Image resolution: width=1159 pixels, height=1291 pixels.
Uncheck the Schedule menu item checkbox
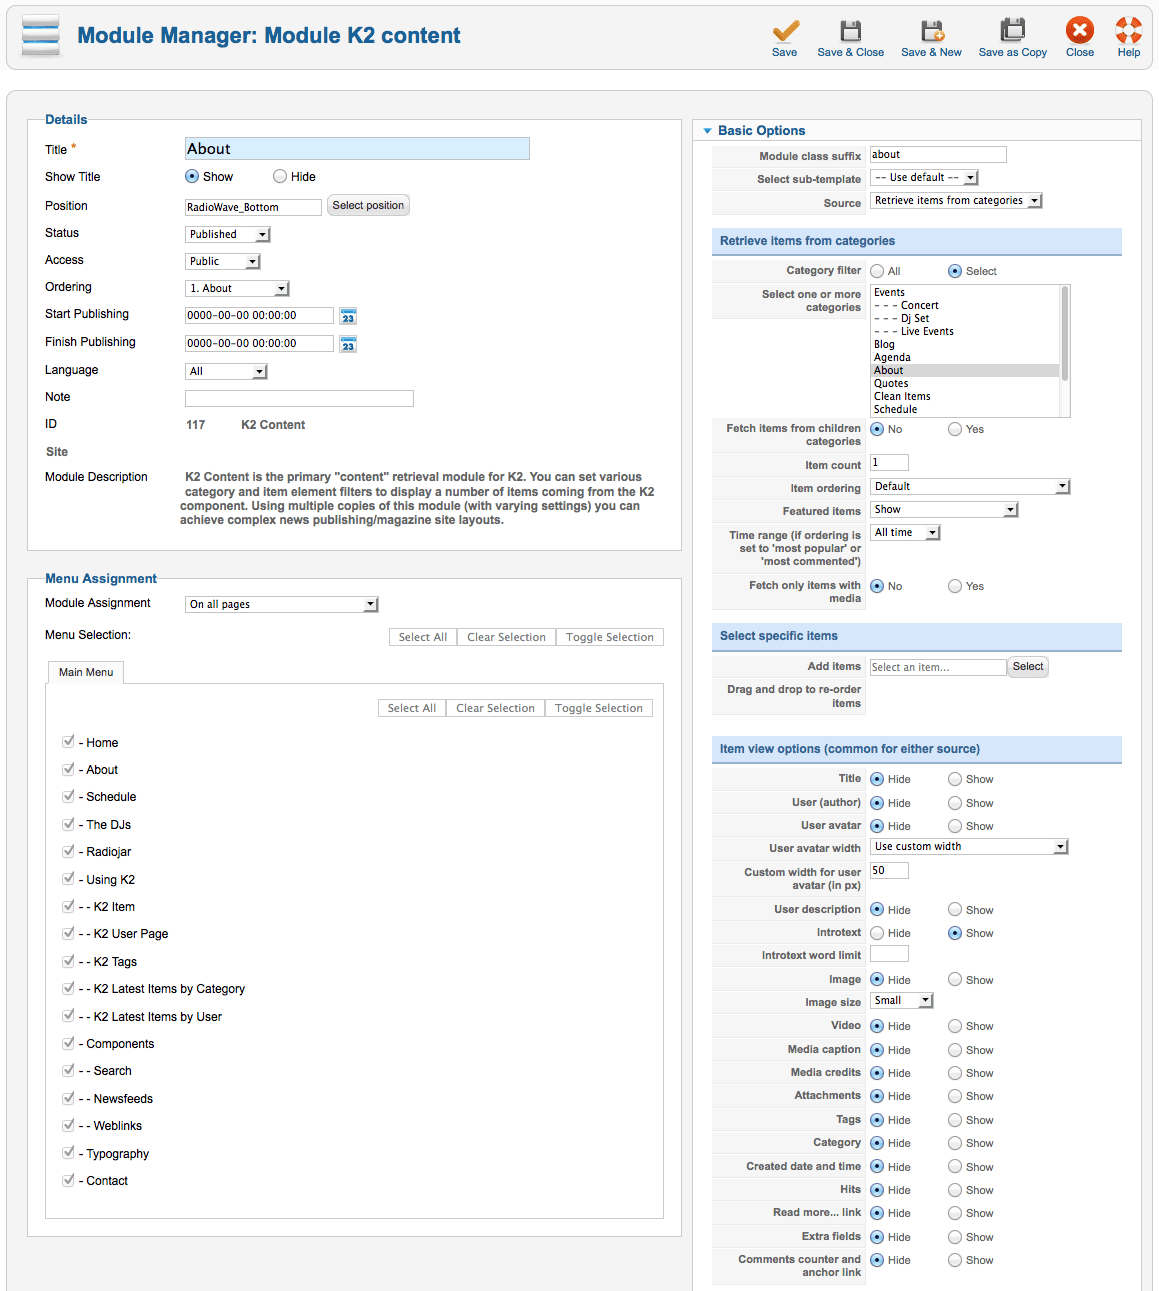pos(68,796)
